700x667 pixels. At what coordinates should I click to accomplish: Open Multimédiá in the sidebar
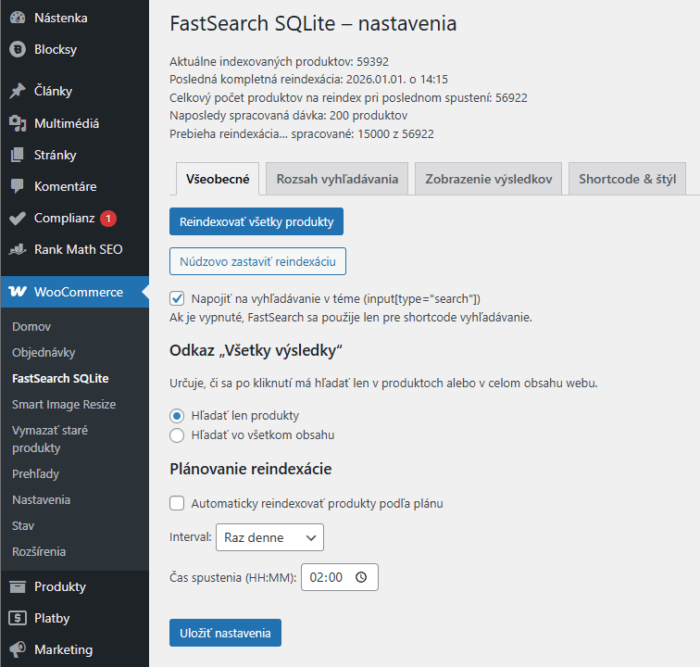[67, 123]
